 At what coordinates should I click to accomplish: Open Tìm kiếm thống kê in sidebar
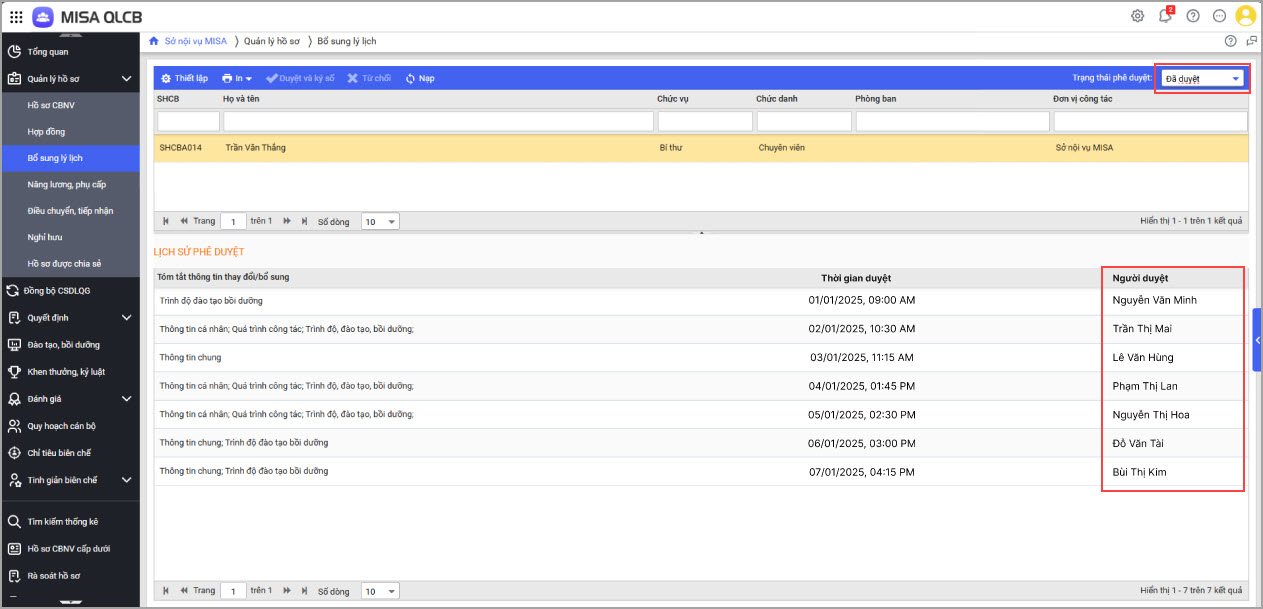point(62,522)
